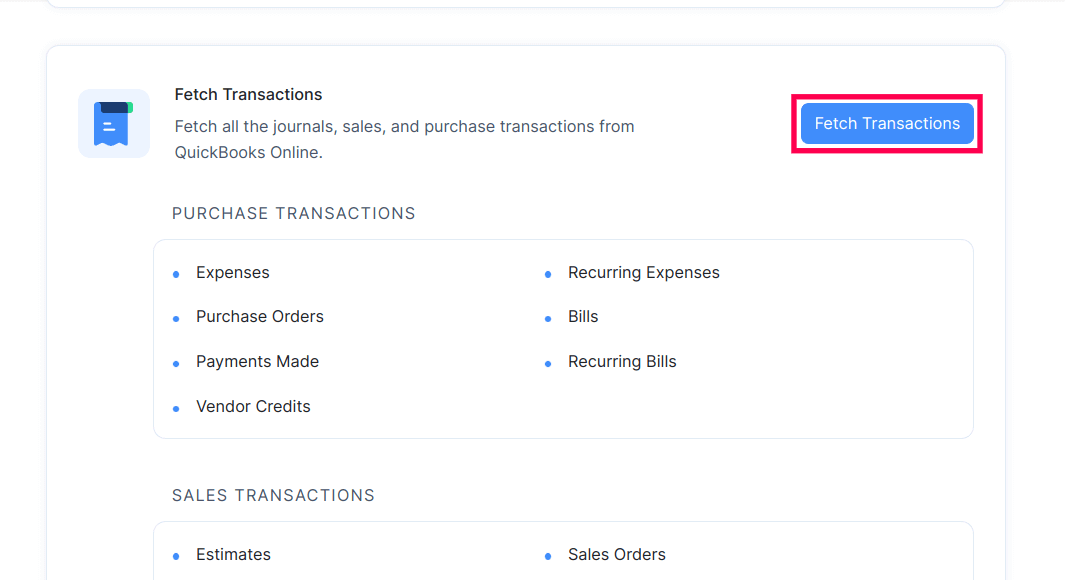This screenshot has width=1065, height=580.
Task: Select the Bills entry
Action: coord(583,316)
